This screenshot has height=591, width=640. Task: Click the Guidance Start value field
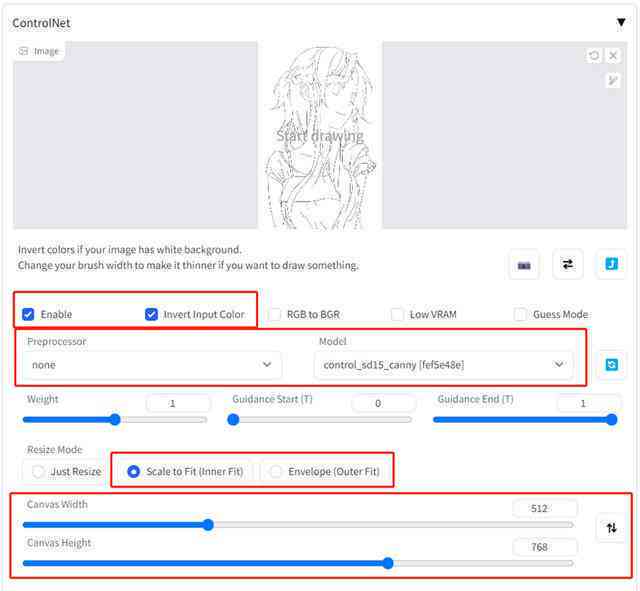click(x=383, y=403)
